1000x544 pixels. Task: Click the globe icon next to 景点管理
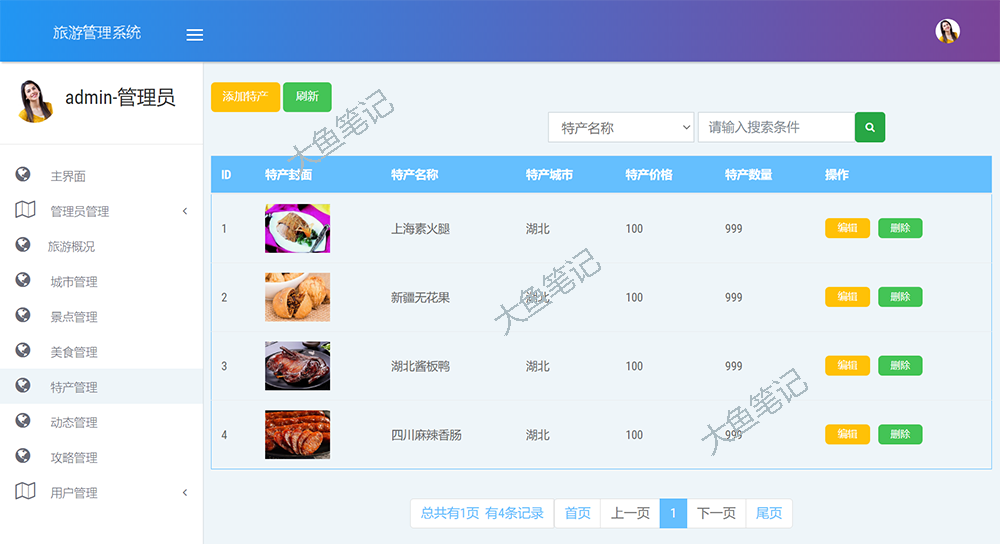tap(23, 314)
